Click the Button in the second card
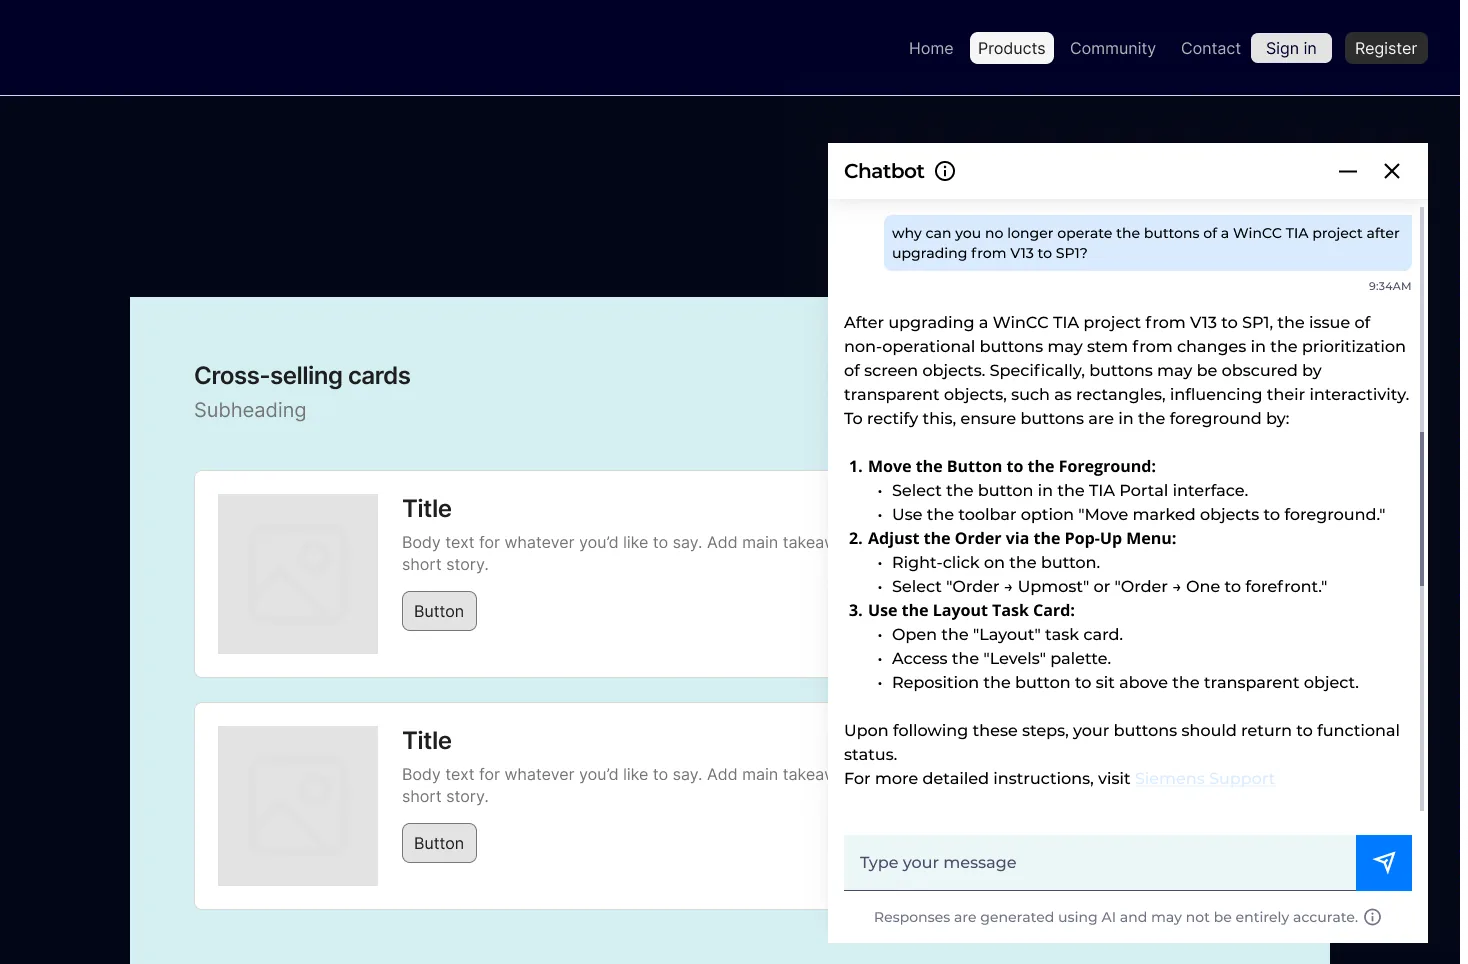The width and height of the screenshot is (1468, 964). tap(439, 843)
